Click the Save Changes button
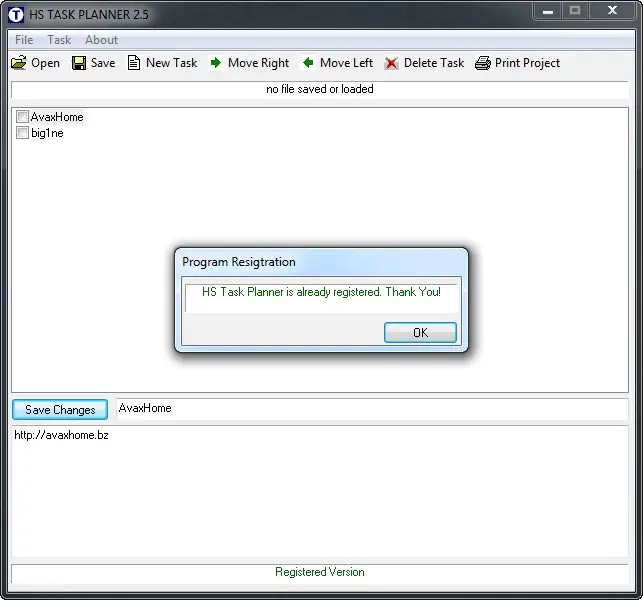Viewport: 643px width, 600px height. coord(60,410)
